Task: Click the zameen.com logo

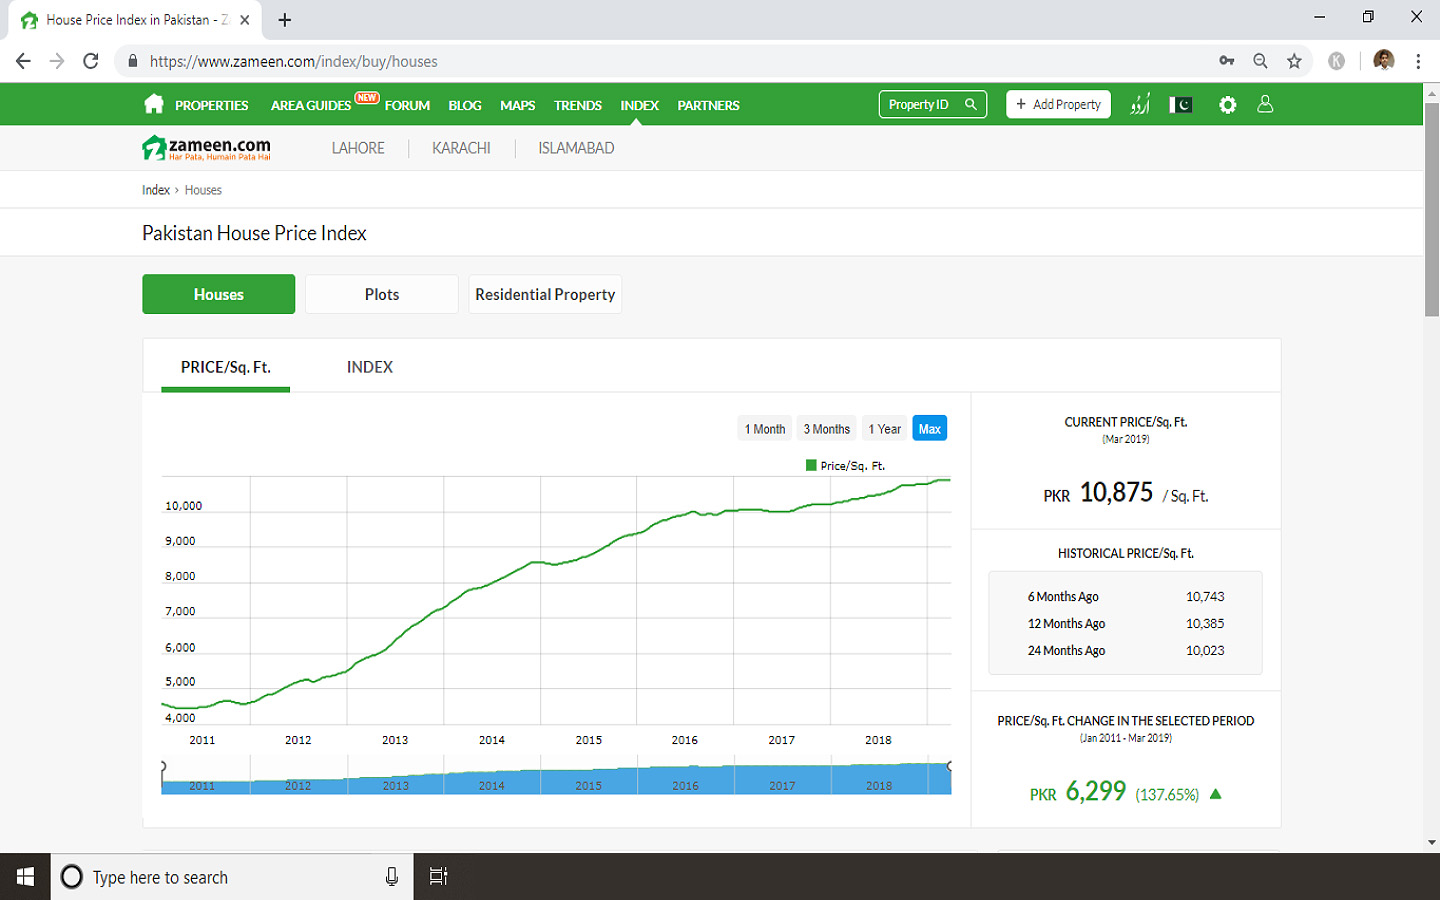Action: pyautogui.click(x=207, y=148)
